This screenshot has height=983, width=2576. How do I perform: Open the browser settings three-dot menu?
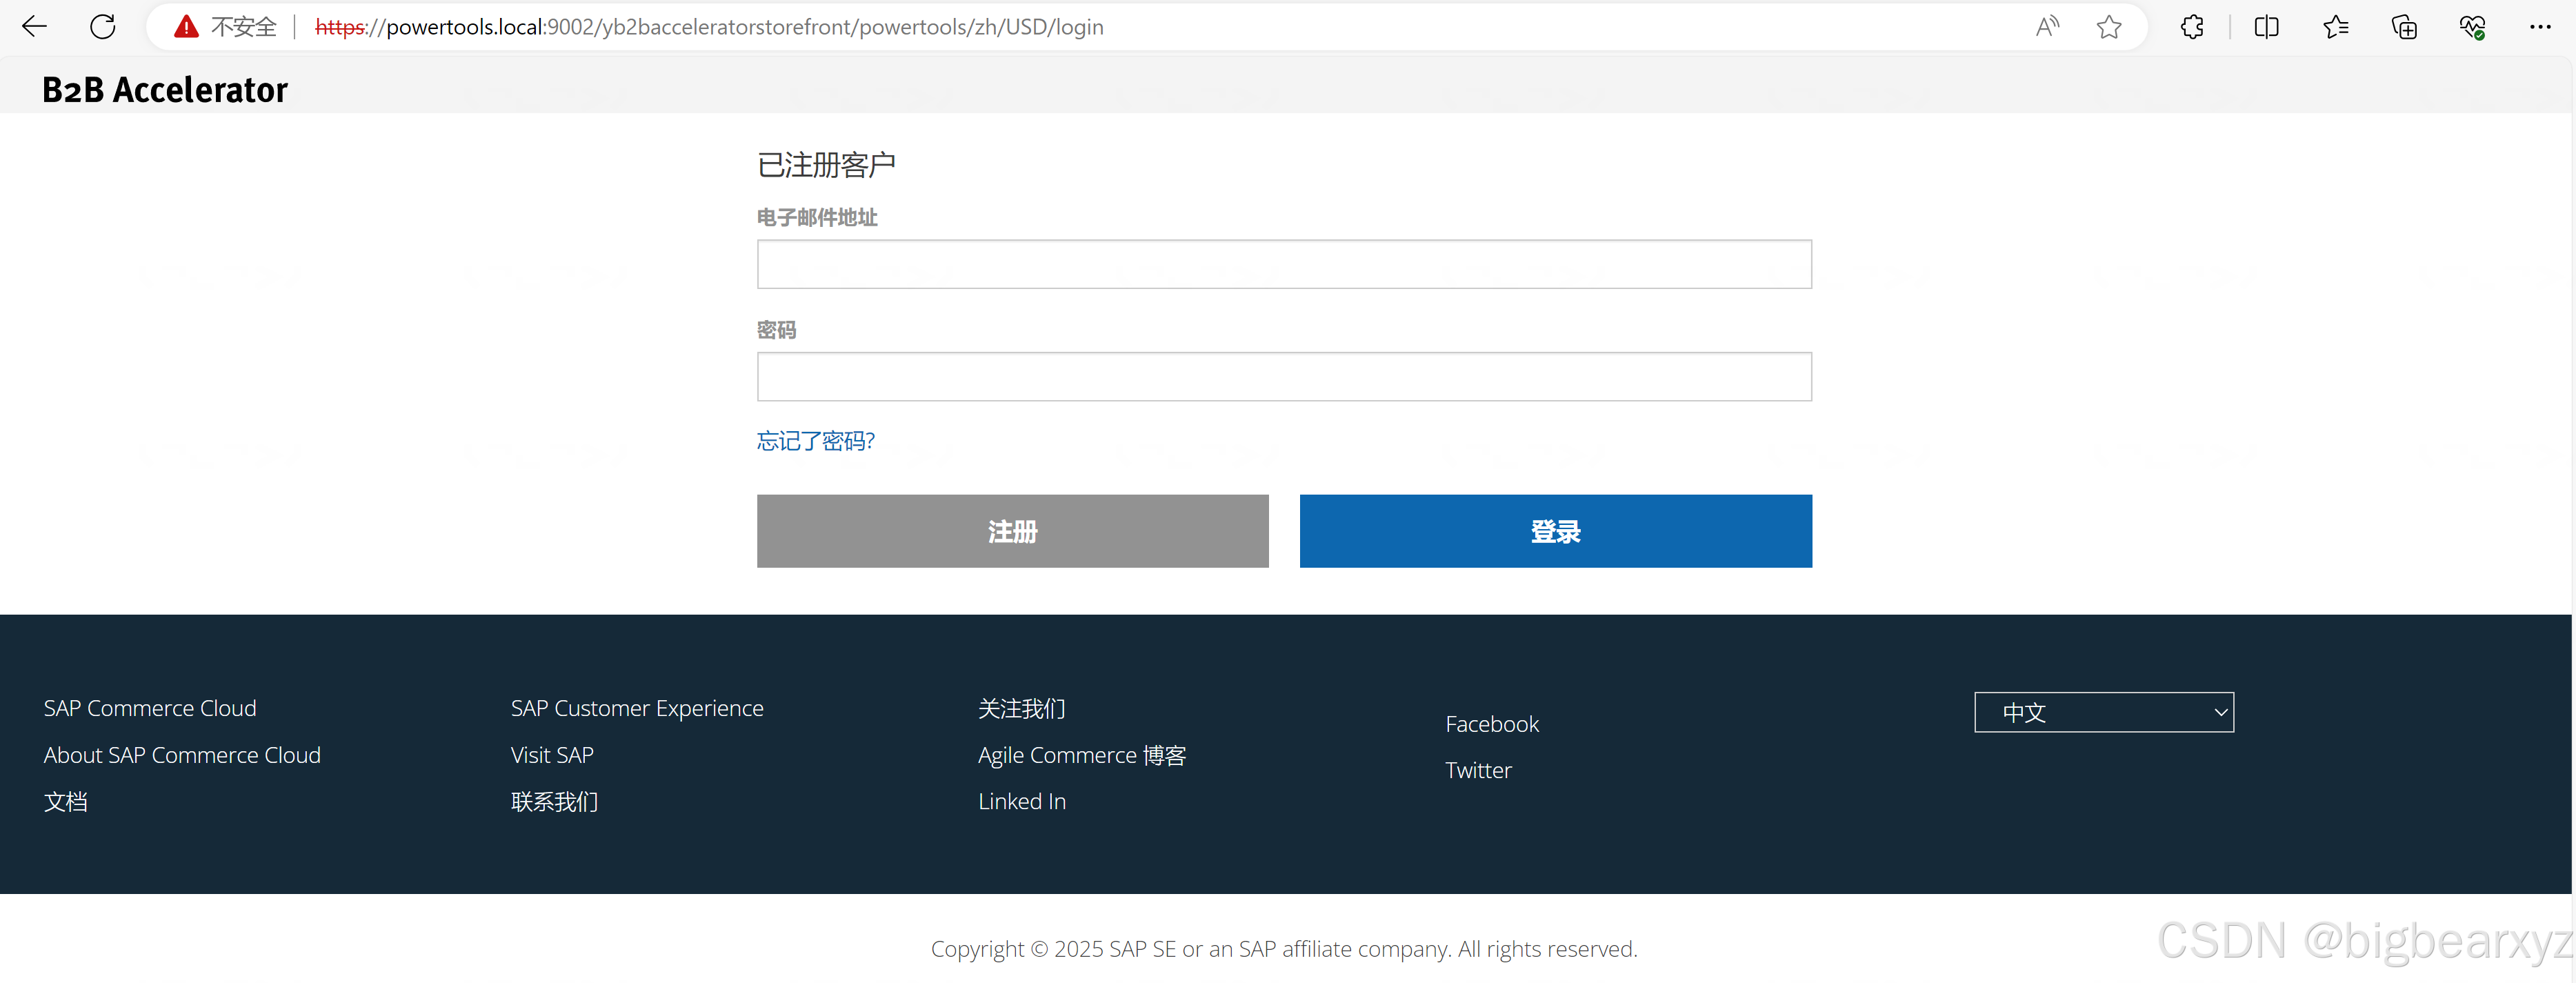2540,27
